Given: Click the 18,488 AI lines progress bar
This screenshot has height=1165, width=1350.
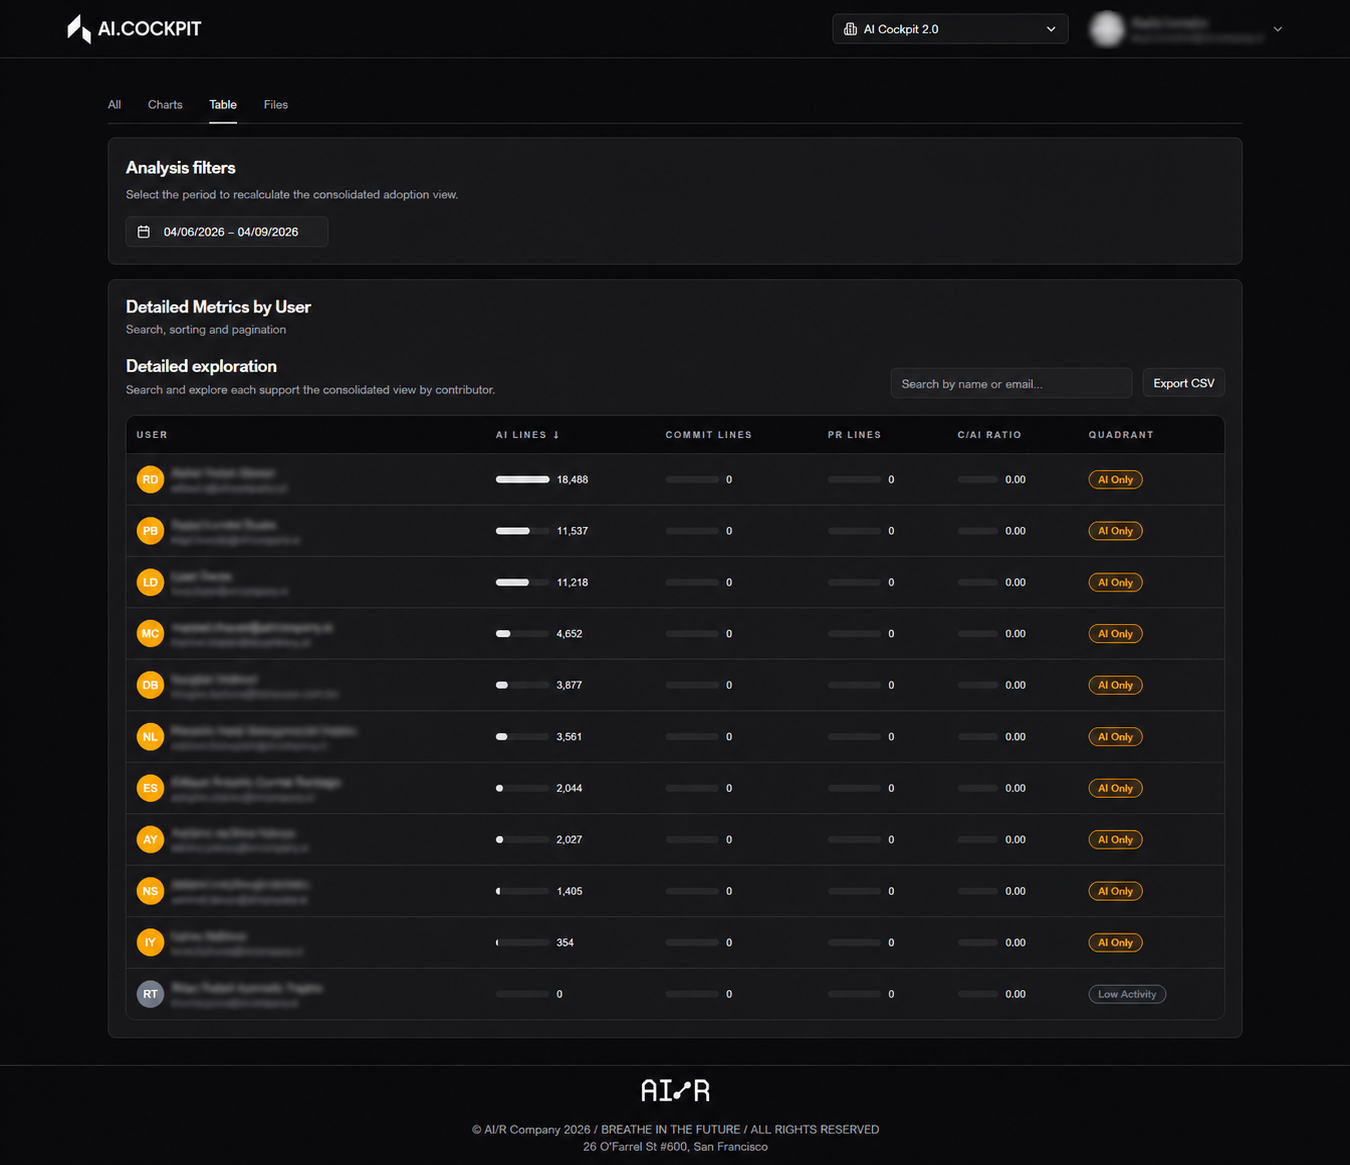Looking at the screenshot, I should pos(522,480).
